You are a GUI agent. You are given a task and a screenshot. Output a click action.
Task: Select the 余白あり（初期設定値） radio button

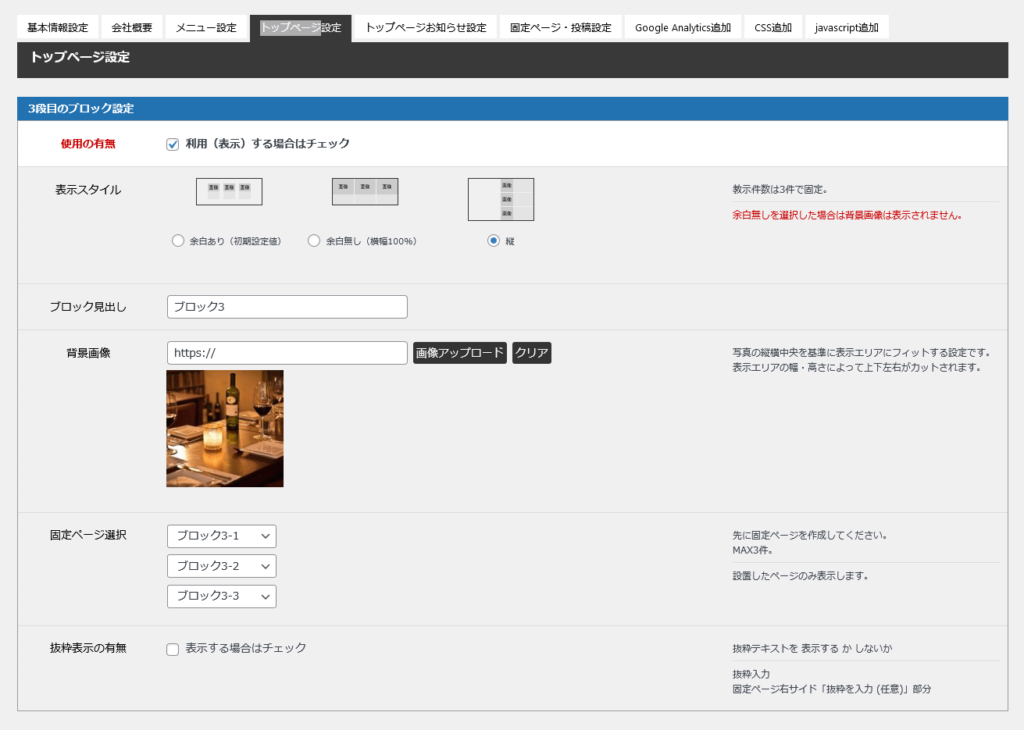coord(178,241)
